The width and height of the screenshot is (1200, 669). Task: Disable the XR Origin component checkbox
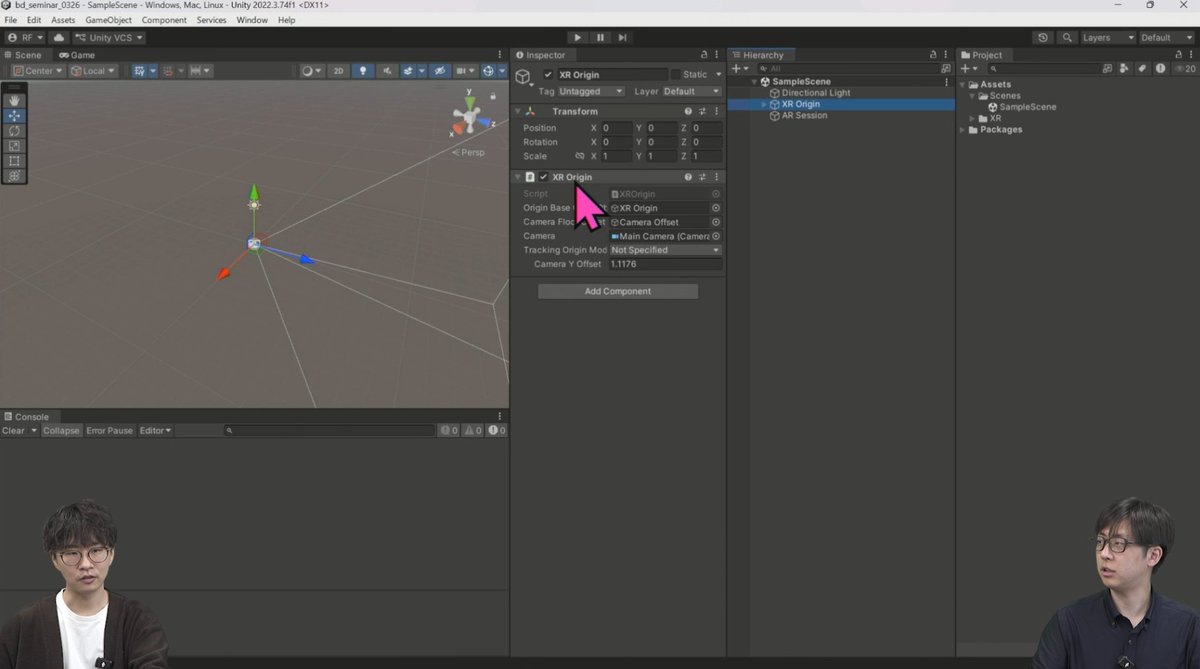coord(544,177)
